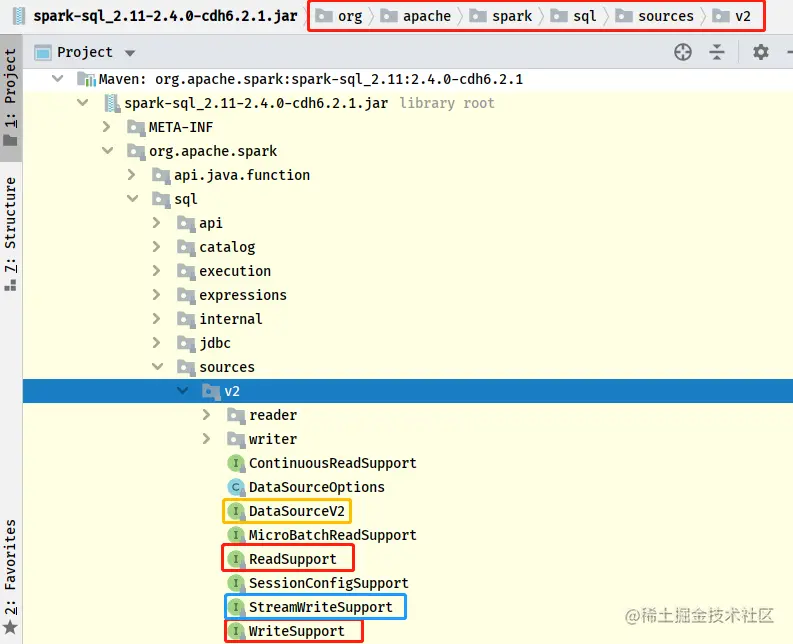The image size is (793, 644).
Task: Collapse the spark-sql jar library root
Action: (82, 103)
